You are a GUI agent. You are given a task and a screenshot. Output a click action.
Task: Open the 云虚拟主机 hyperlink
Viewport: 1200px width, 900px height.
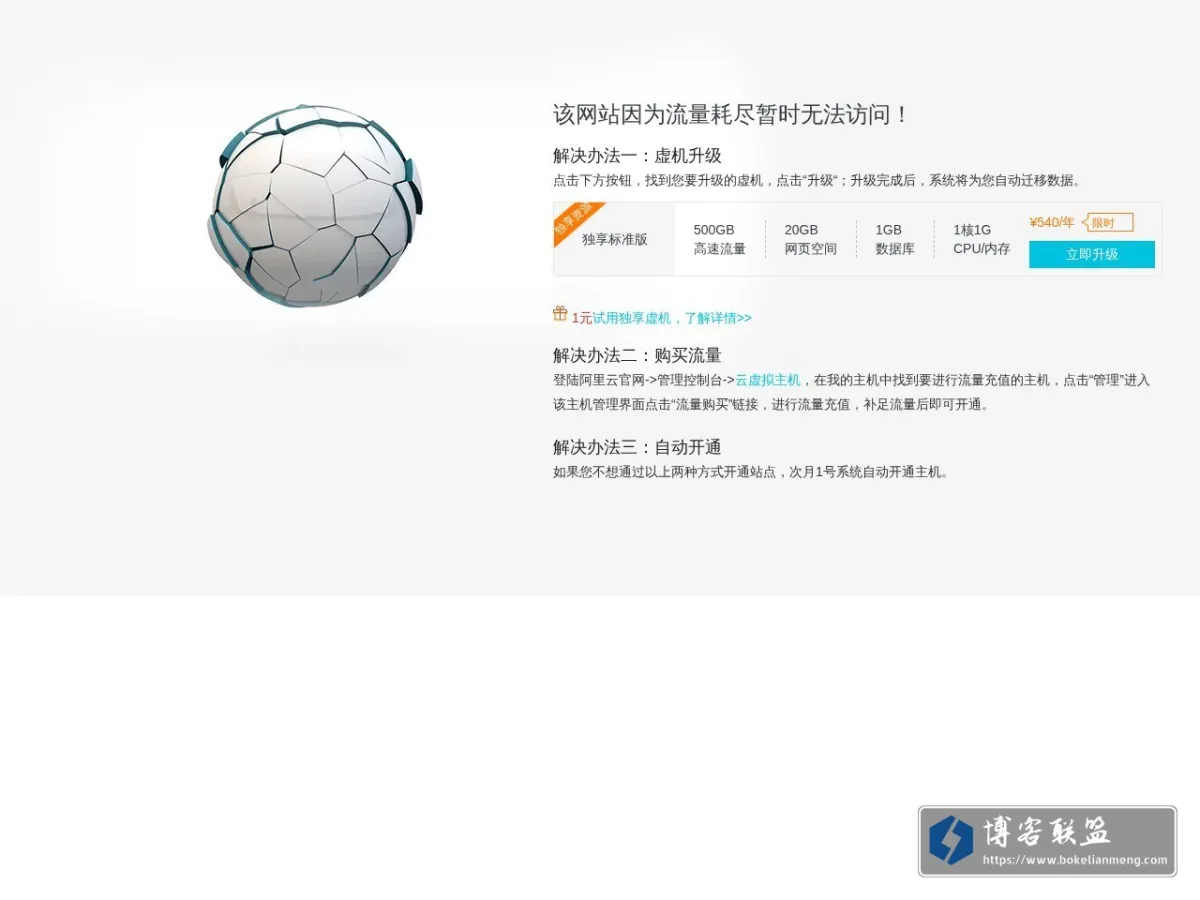point(768,380)
